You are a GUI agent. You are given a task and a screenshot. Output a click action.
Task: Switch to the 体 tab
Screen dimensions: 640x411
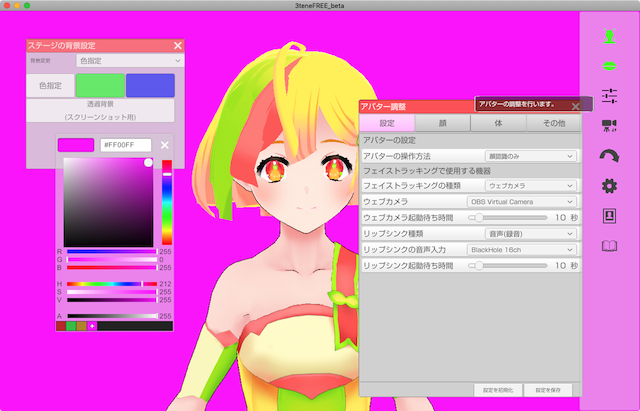point(498,123)
